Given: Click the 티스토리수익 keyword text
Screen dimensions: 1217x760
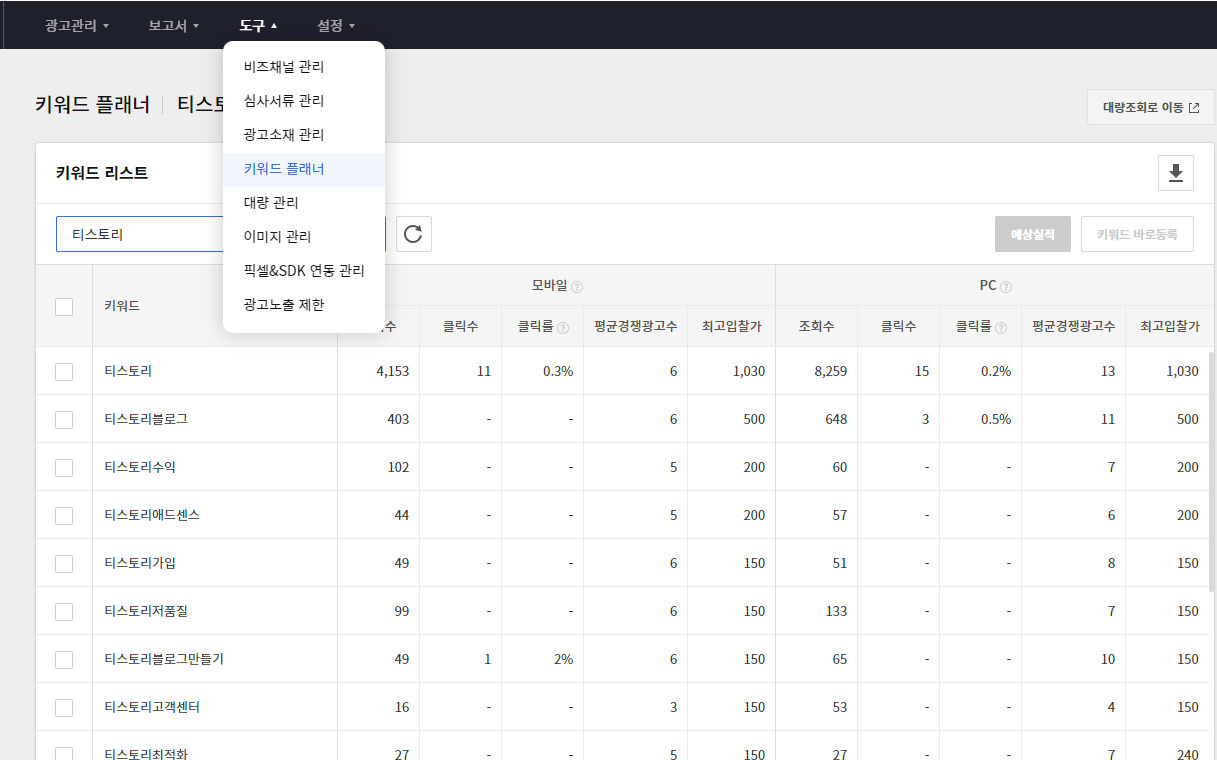Looking at the screenshot, I should 140,467.
